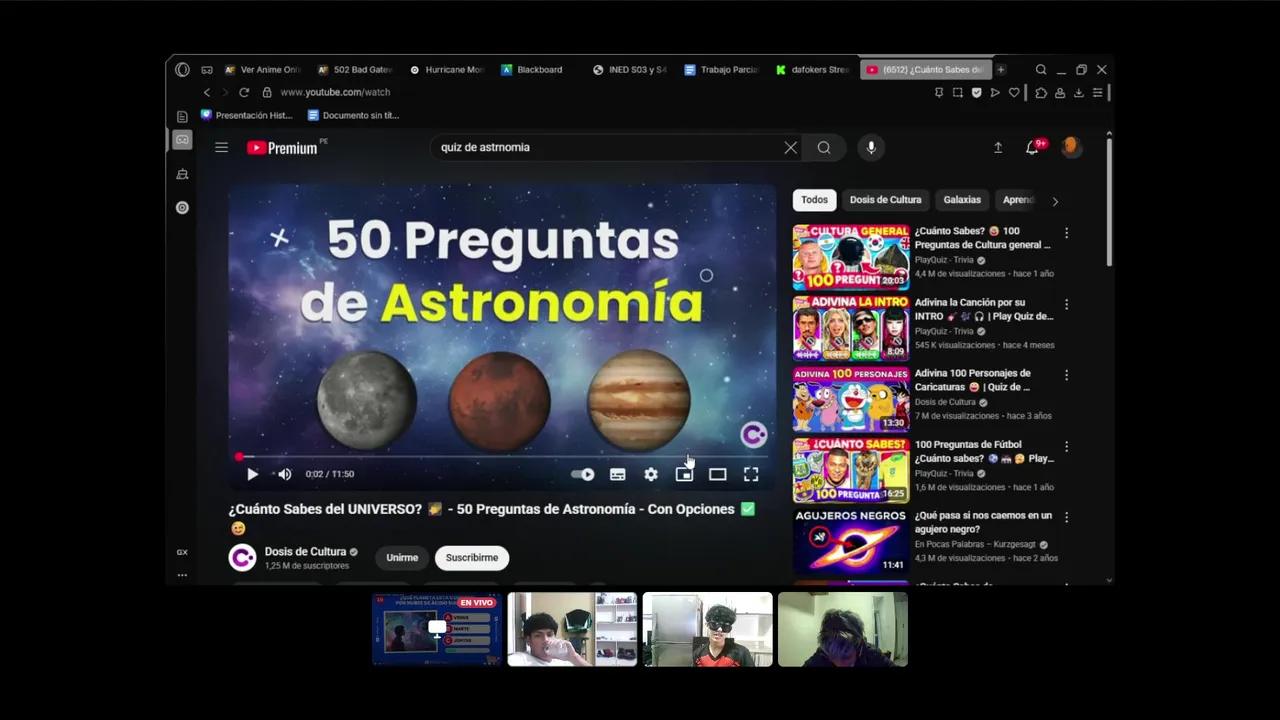Start voice search with microphone
The image size is (1280, 720).
click(871, 147)
